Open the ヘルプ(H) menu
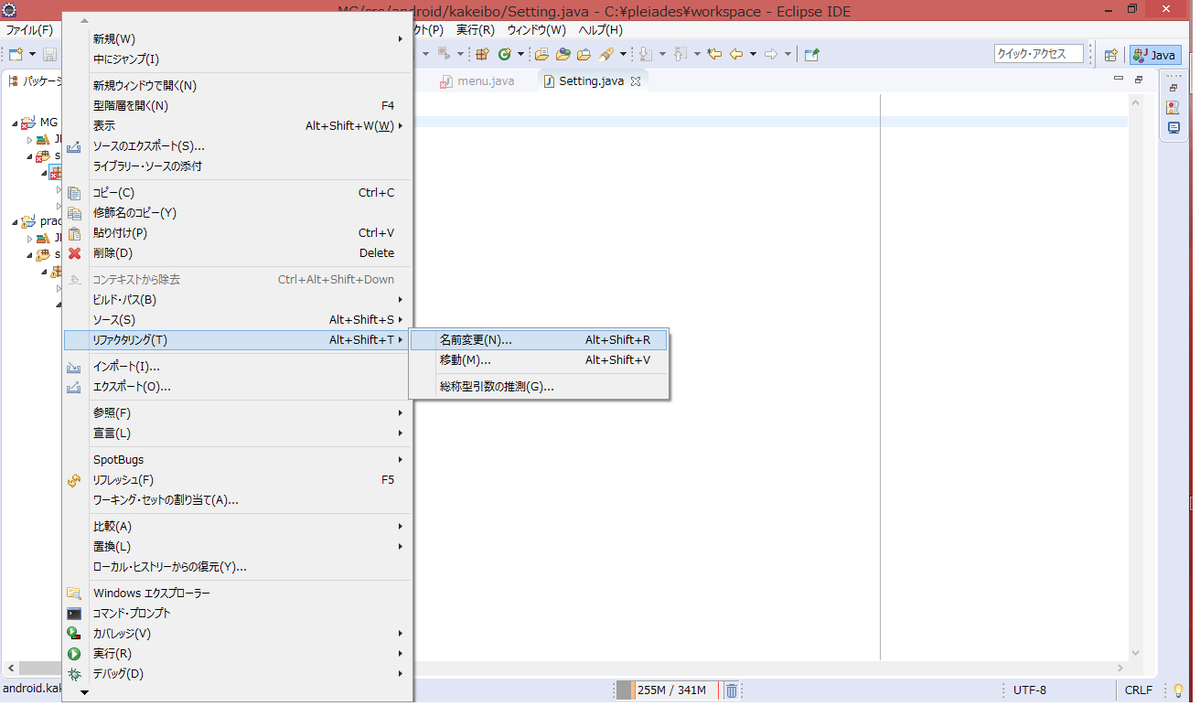 coord(600,30)
